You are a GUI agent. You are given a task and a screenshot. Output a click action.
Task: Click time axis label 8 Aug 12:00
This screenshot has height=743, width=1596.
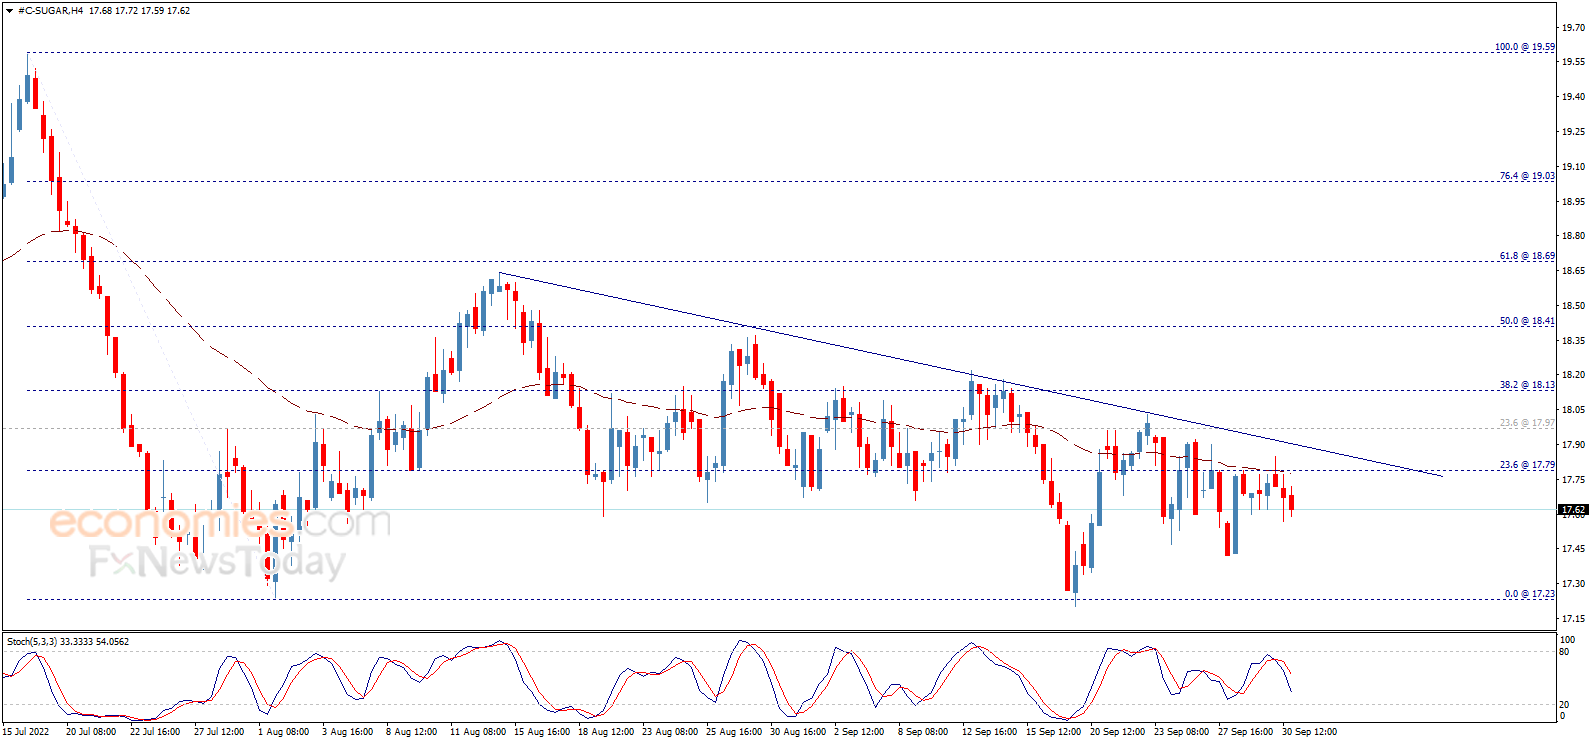pos(411,732)
